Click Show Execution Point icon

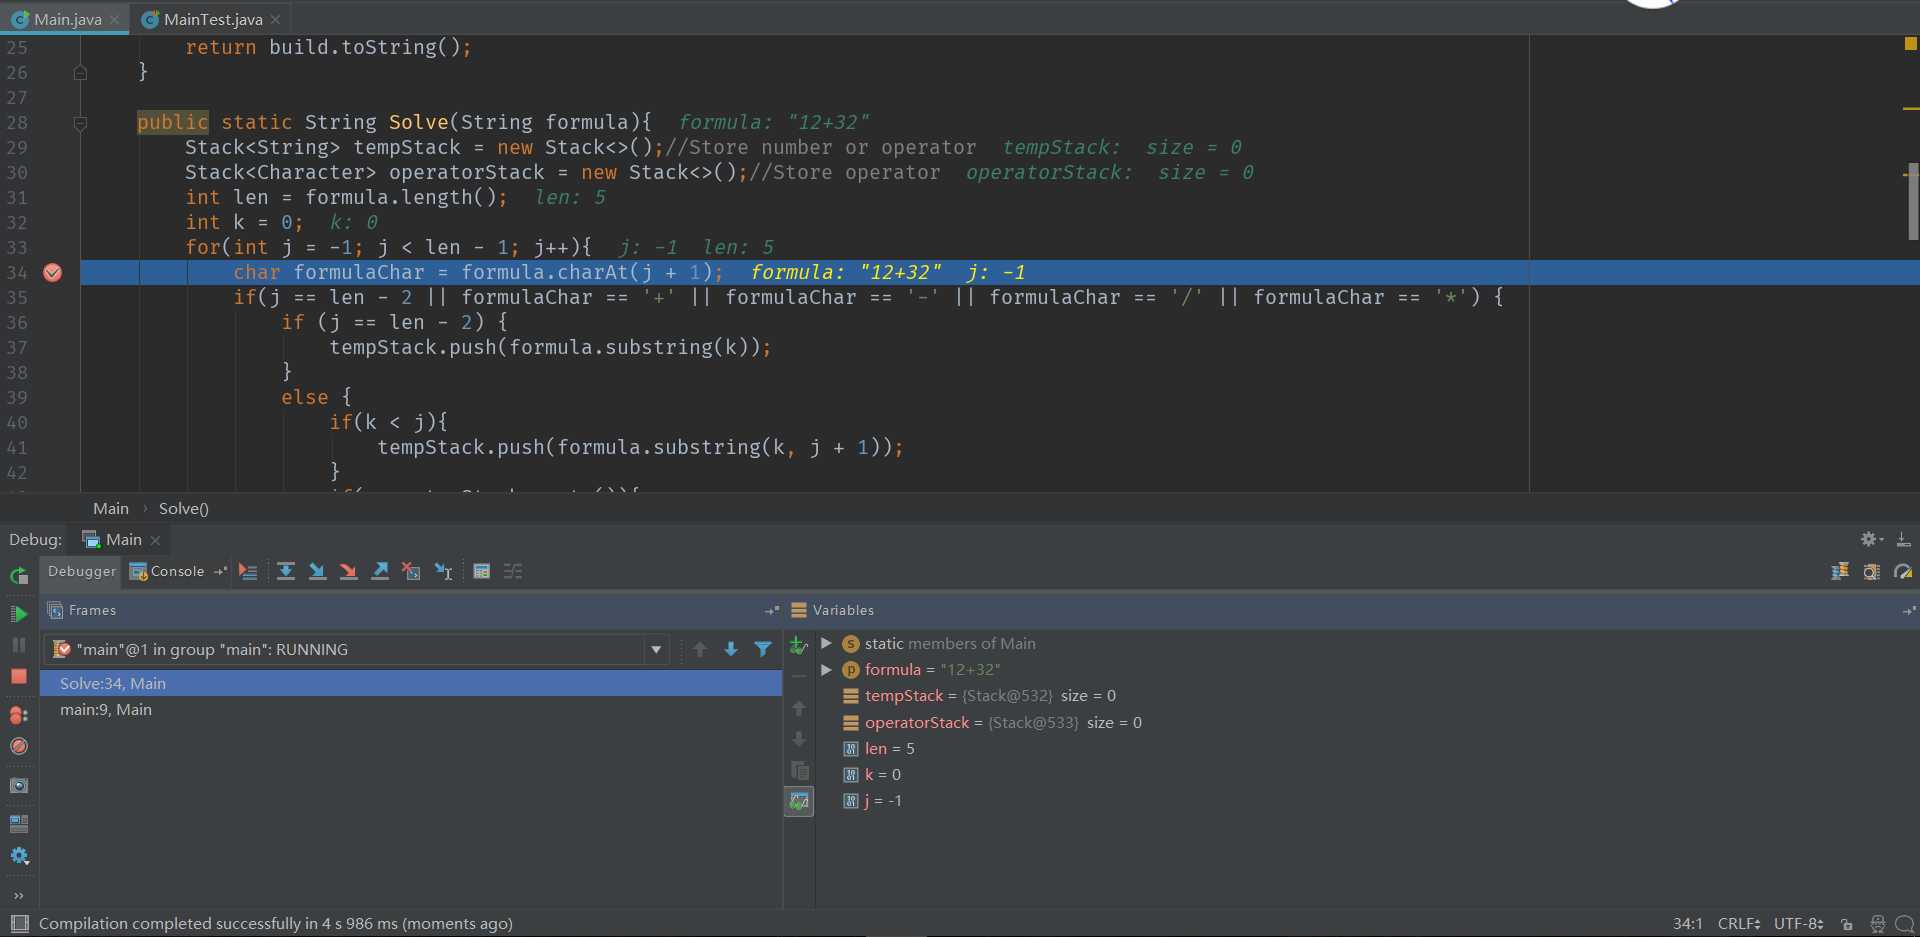click(x=248, y=571)
